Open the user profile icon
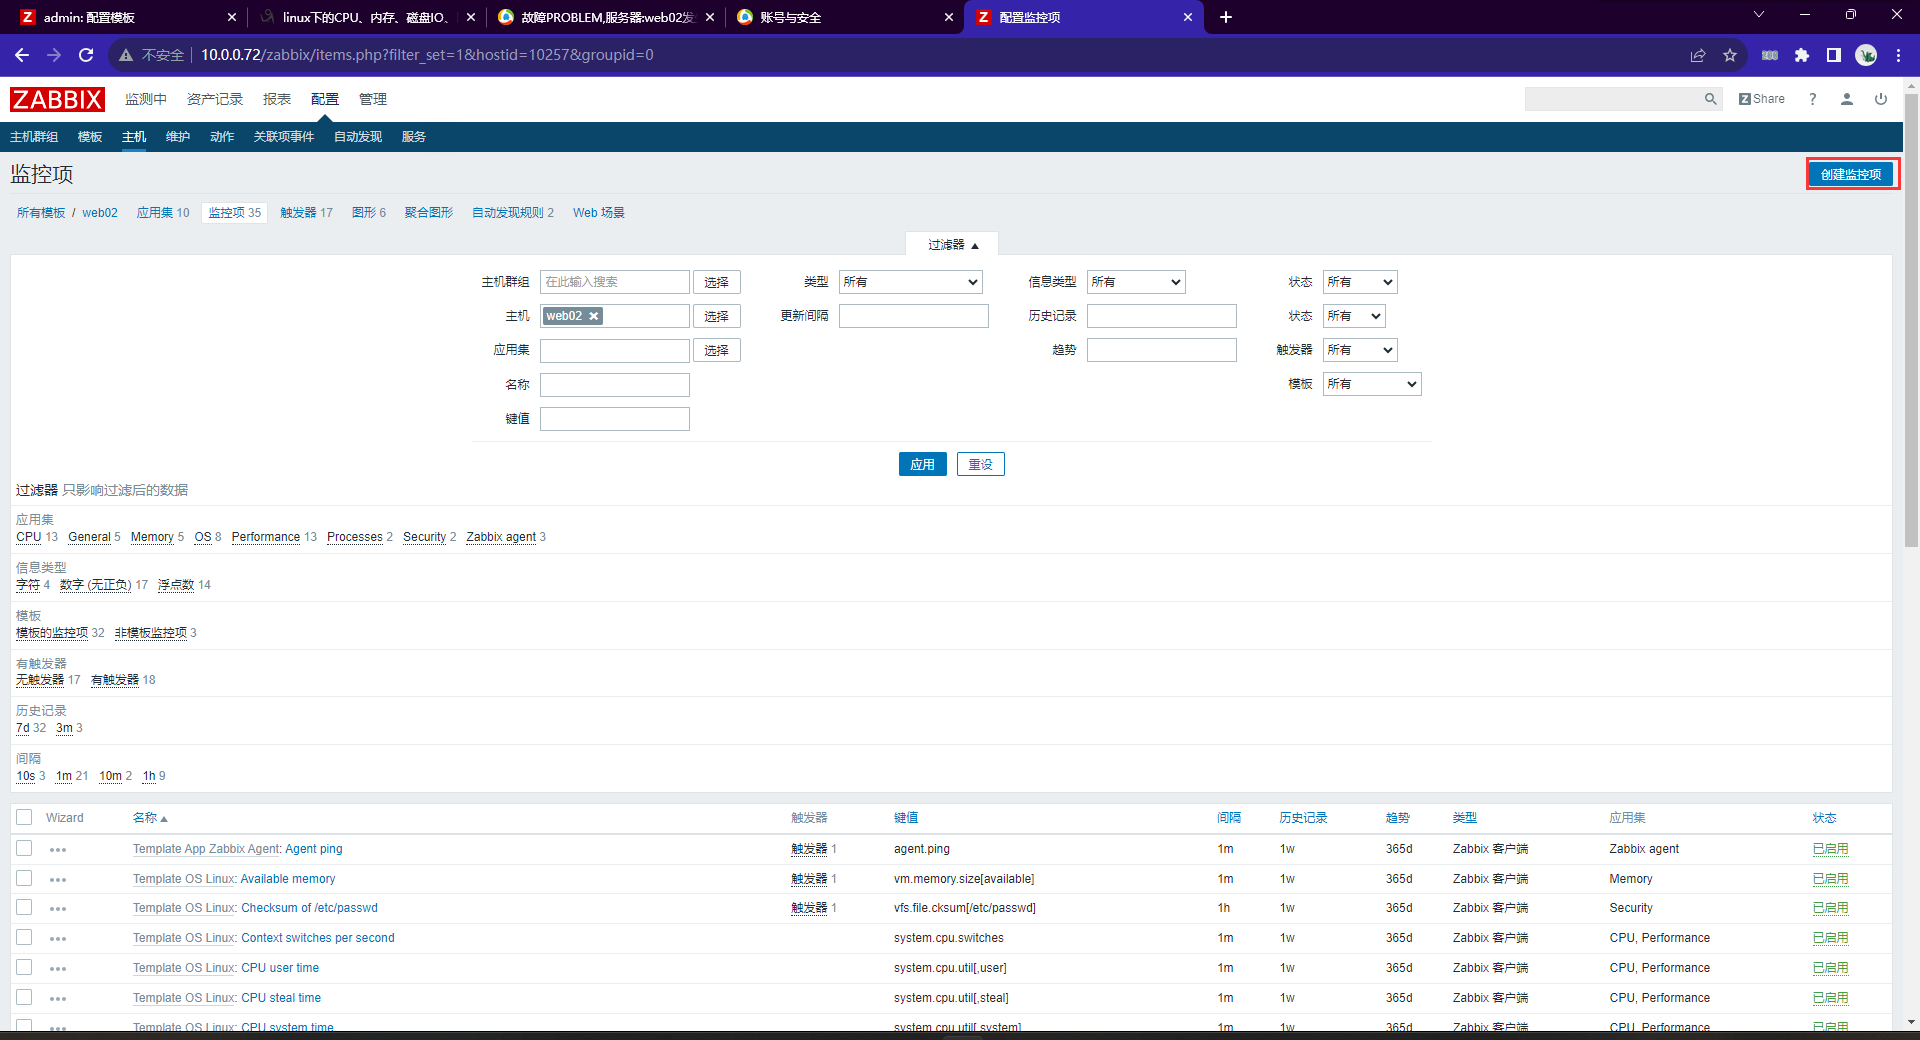This screenshot has width=1920, height=1040. coord(1846,99)
